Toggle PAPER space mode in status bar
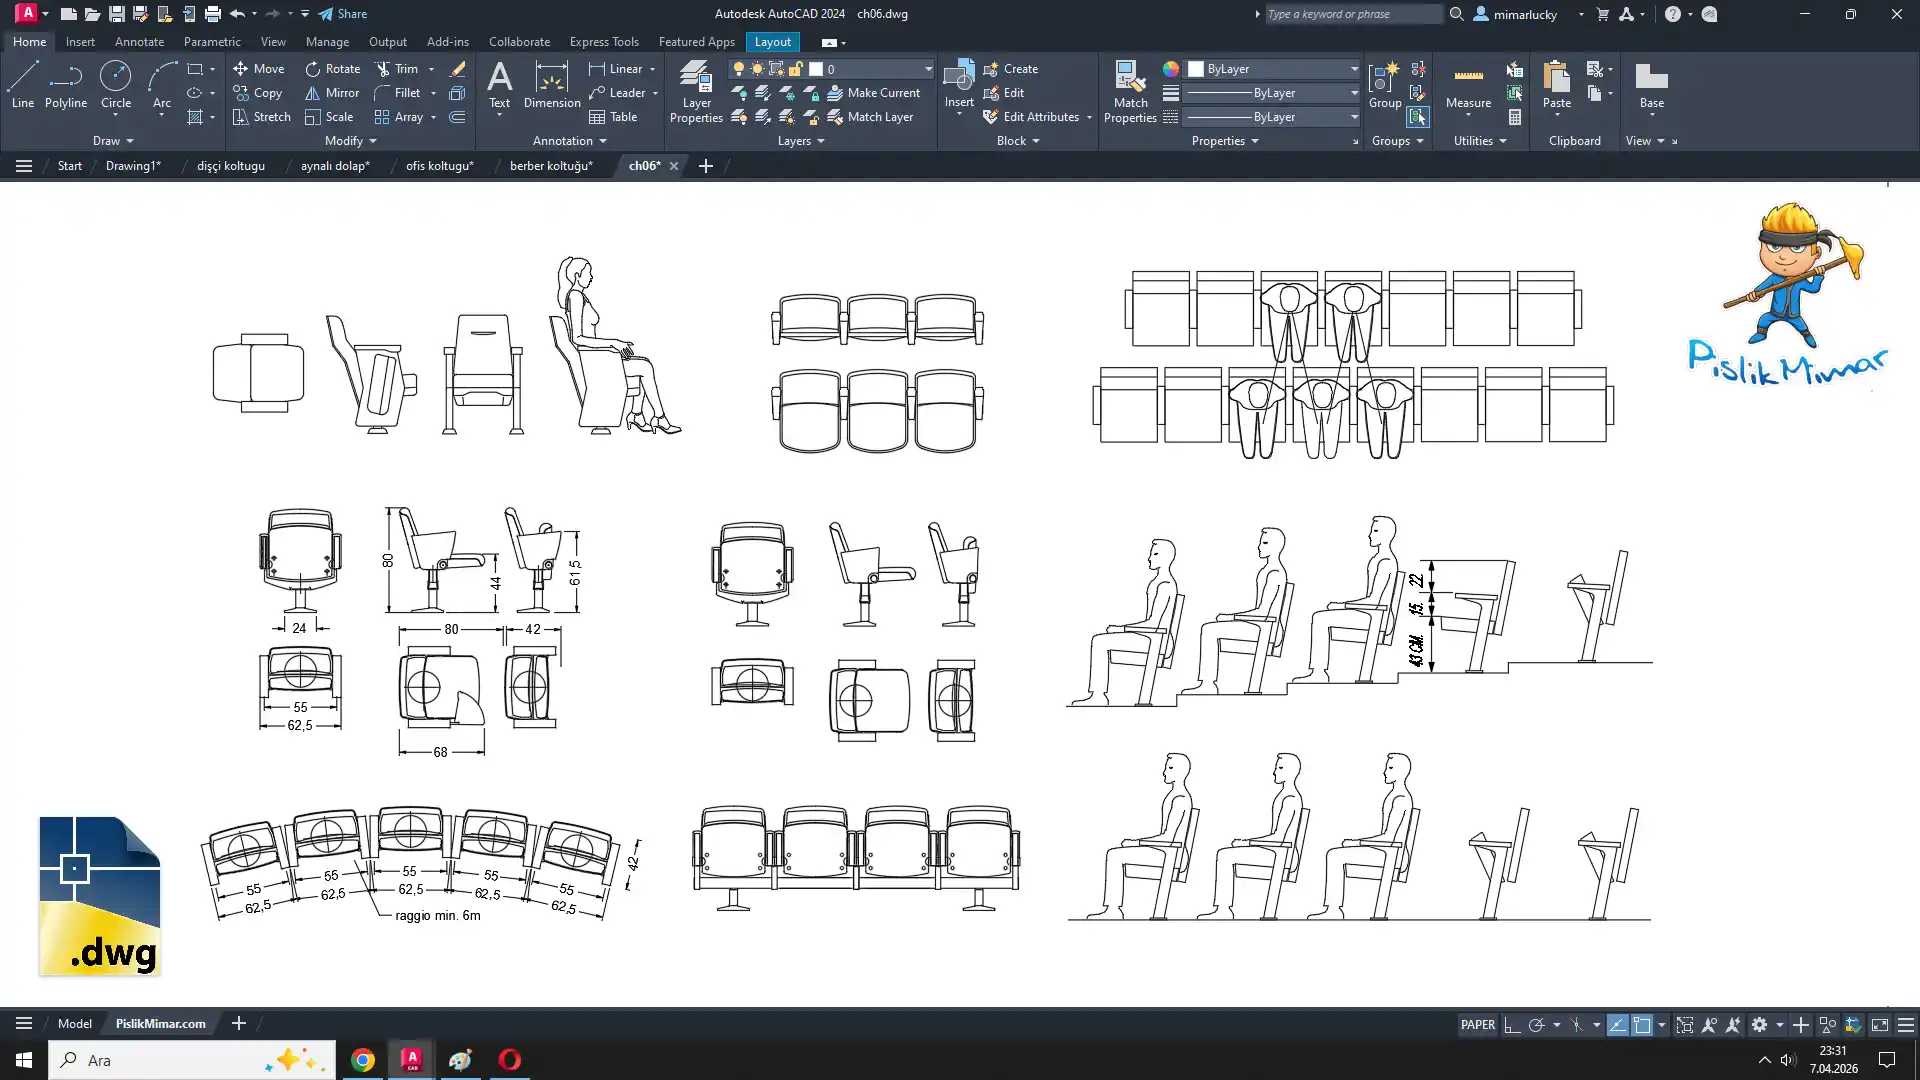The height and width of the screenshot is (1080, 1920). [x=1477, y=1025]
